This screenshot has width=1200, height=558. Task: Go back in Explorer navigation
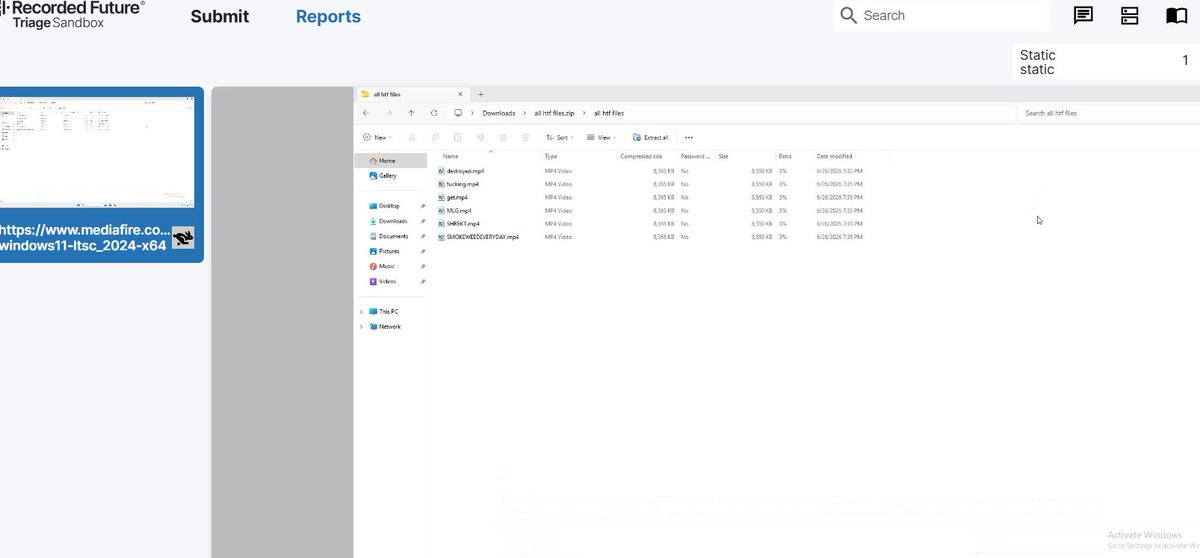pos(366,113)
